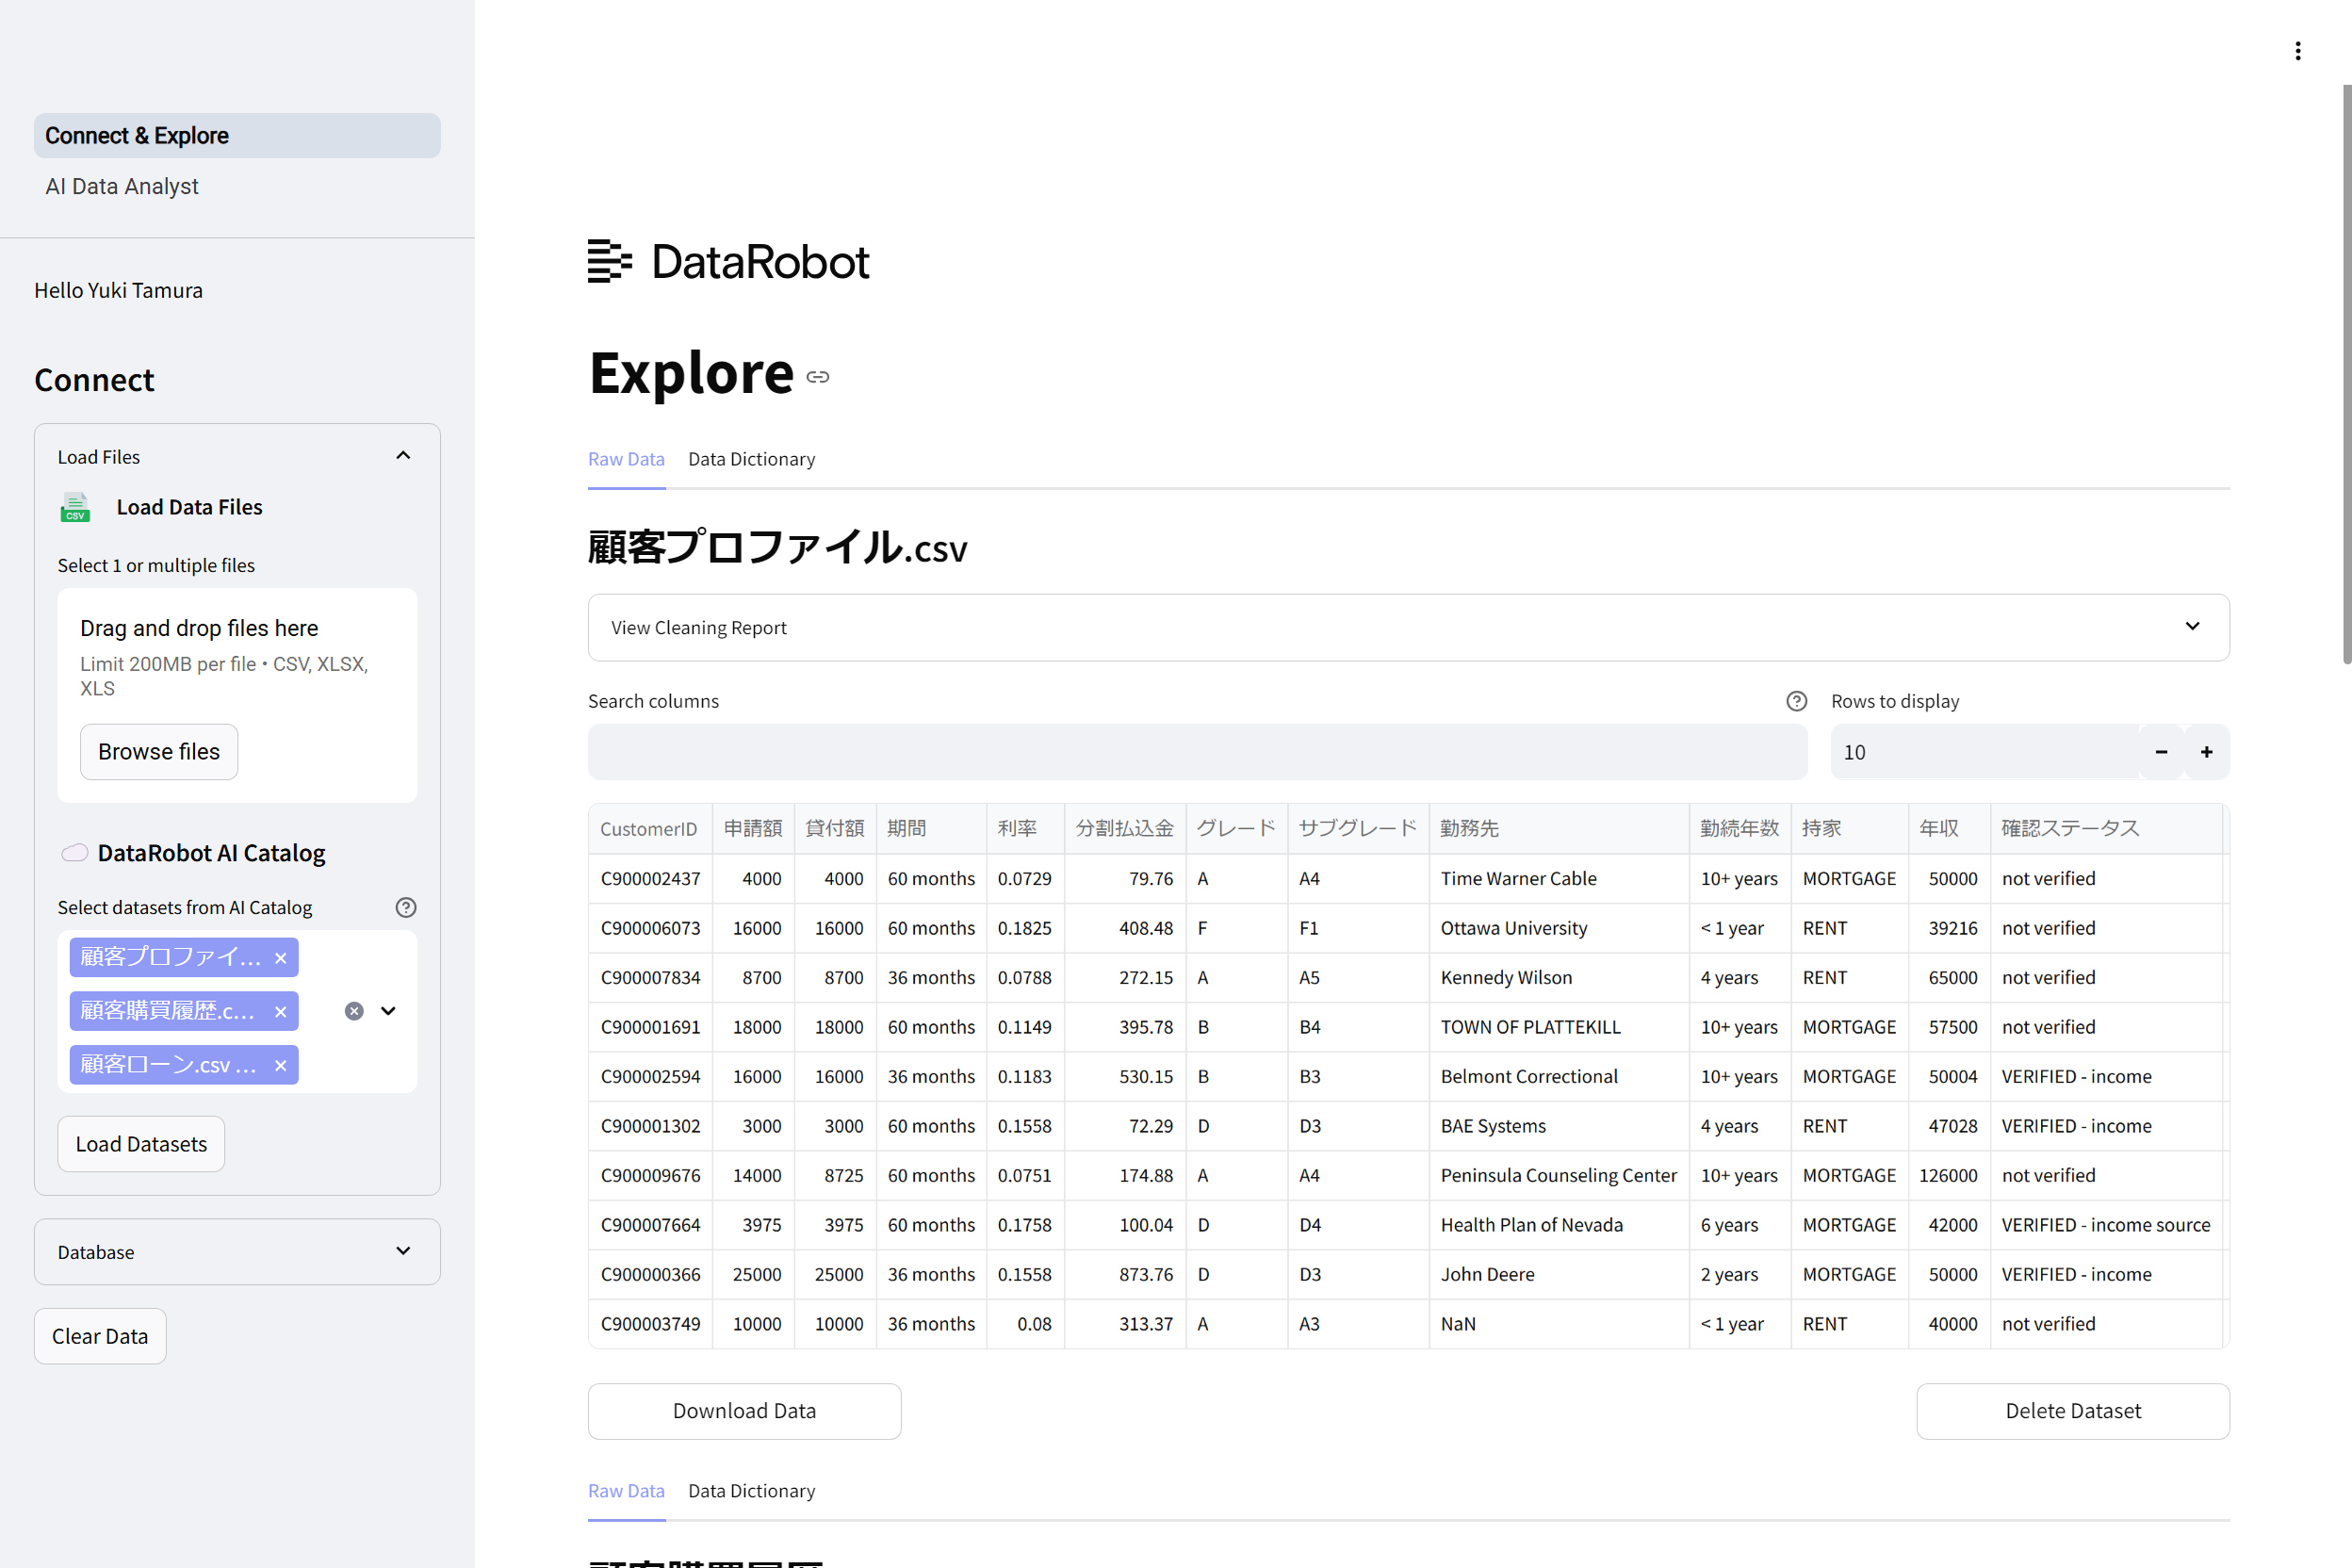Click the Search columns input field
The height and width of the screenshot is (1568, 2352).
tap(1197, 752)
